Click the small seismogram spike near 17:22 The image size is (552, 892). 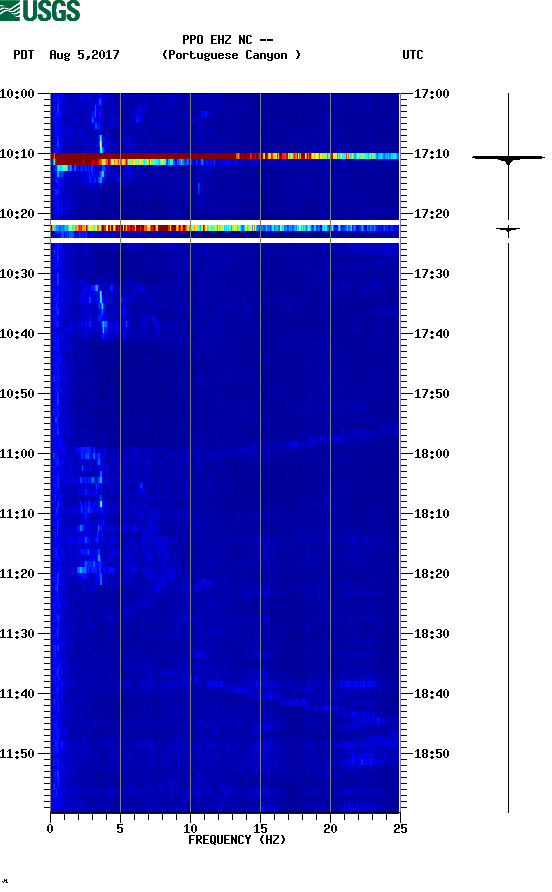508,229
